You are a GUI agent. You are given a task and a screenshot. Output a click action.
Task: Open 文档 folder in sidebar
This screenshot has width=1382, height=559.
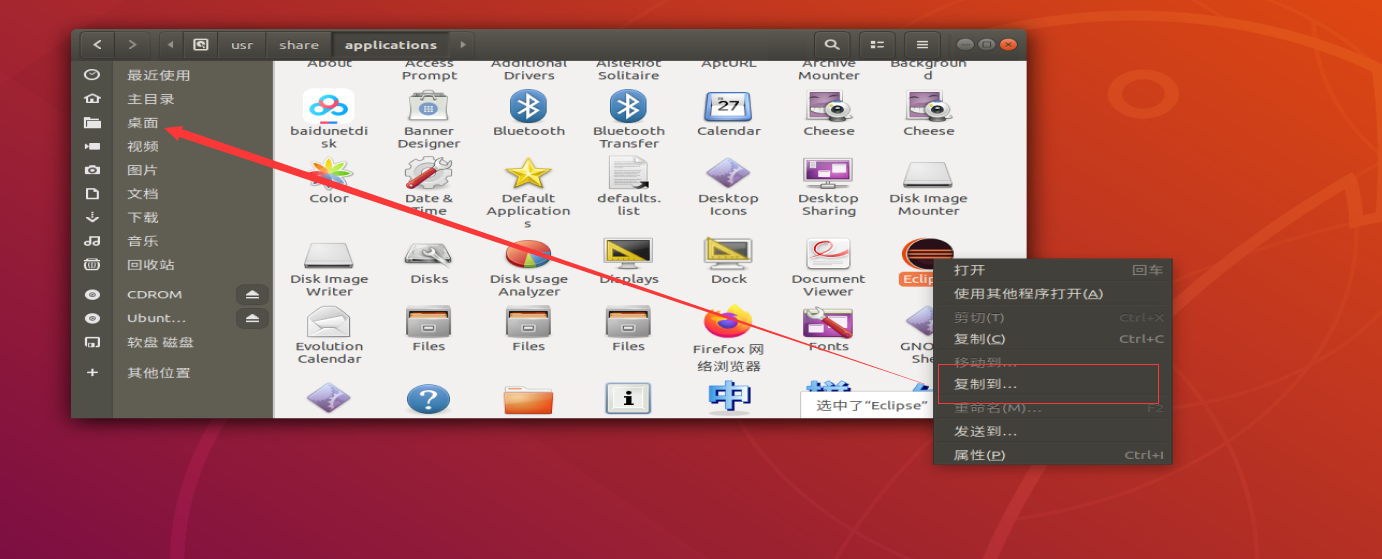[143, 194]
